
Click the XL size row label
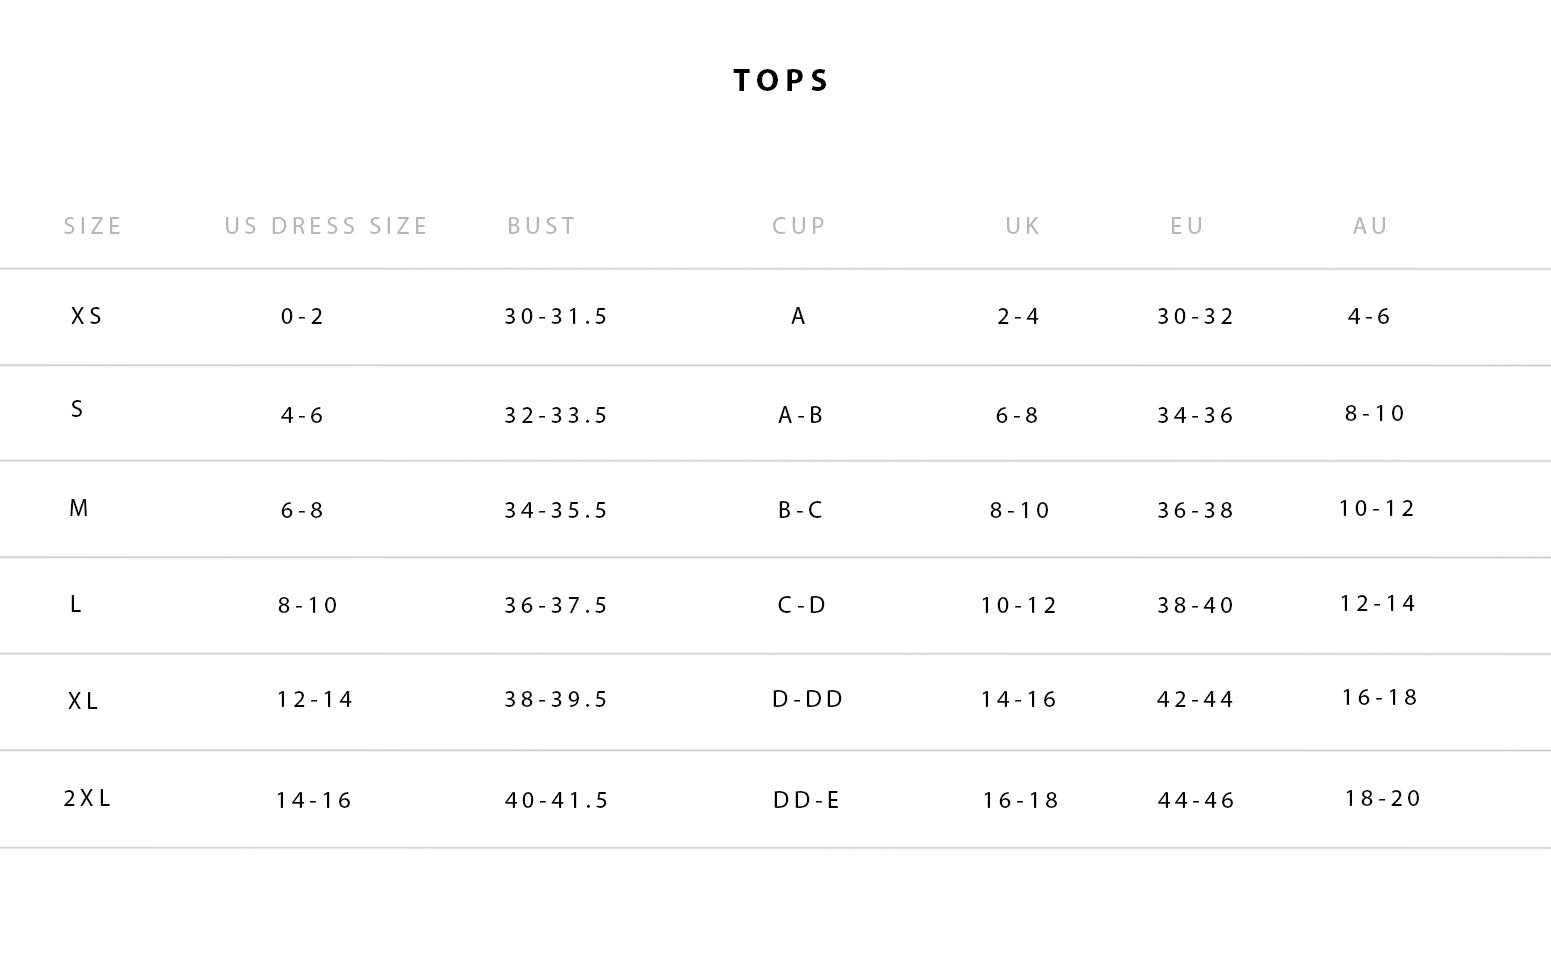point(84,701)
